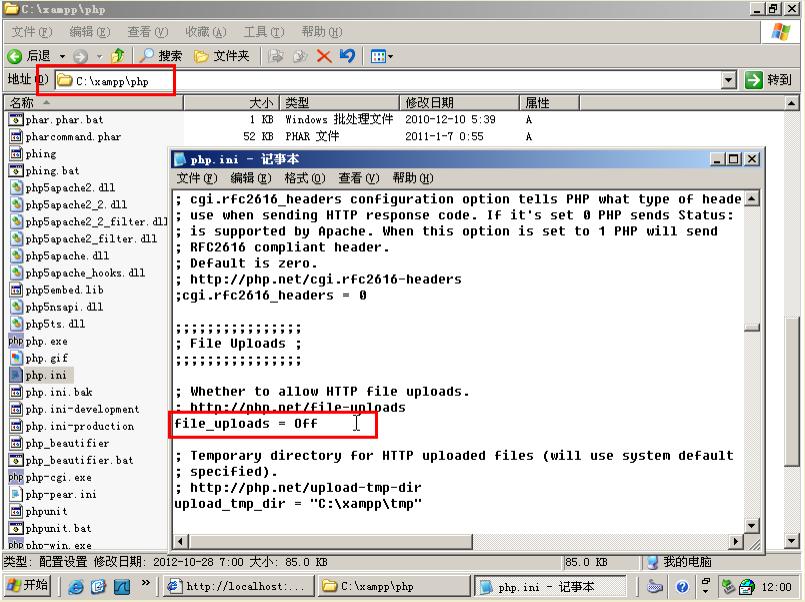Sort by Date Modified (修改日期) column header

point(459,103)
